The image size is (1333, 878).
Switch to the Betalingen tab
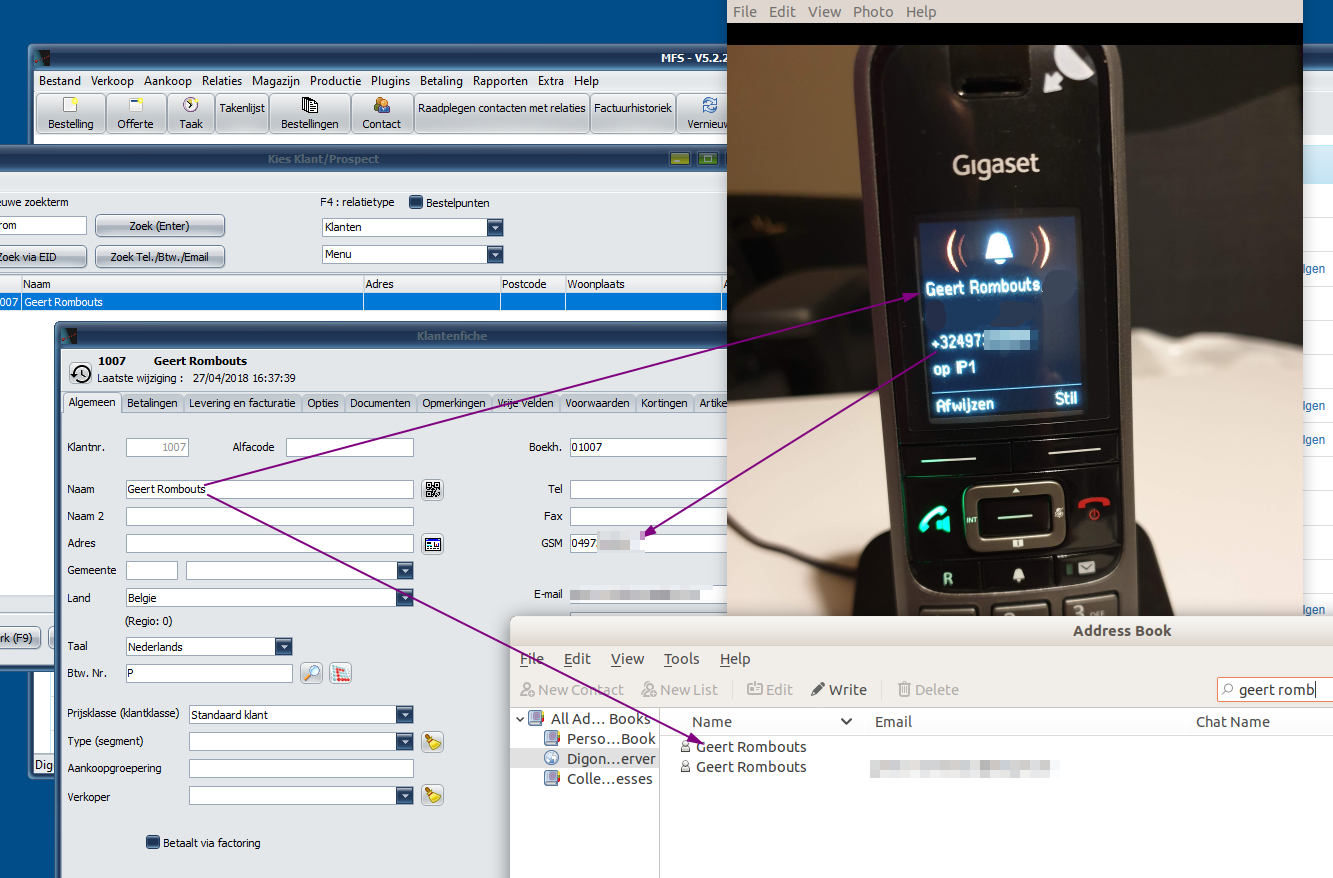click(153, 403)
